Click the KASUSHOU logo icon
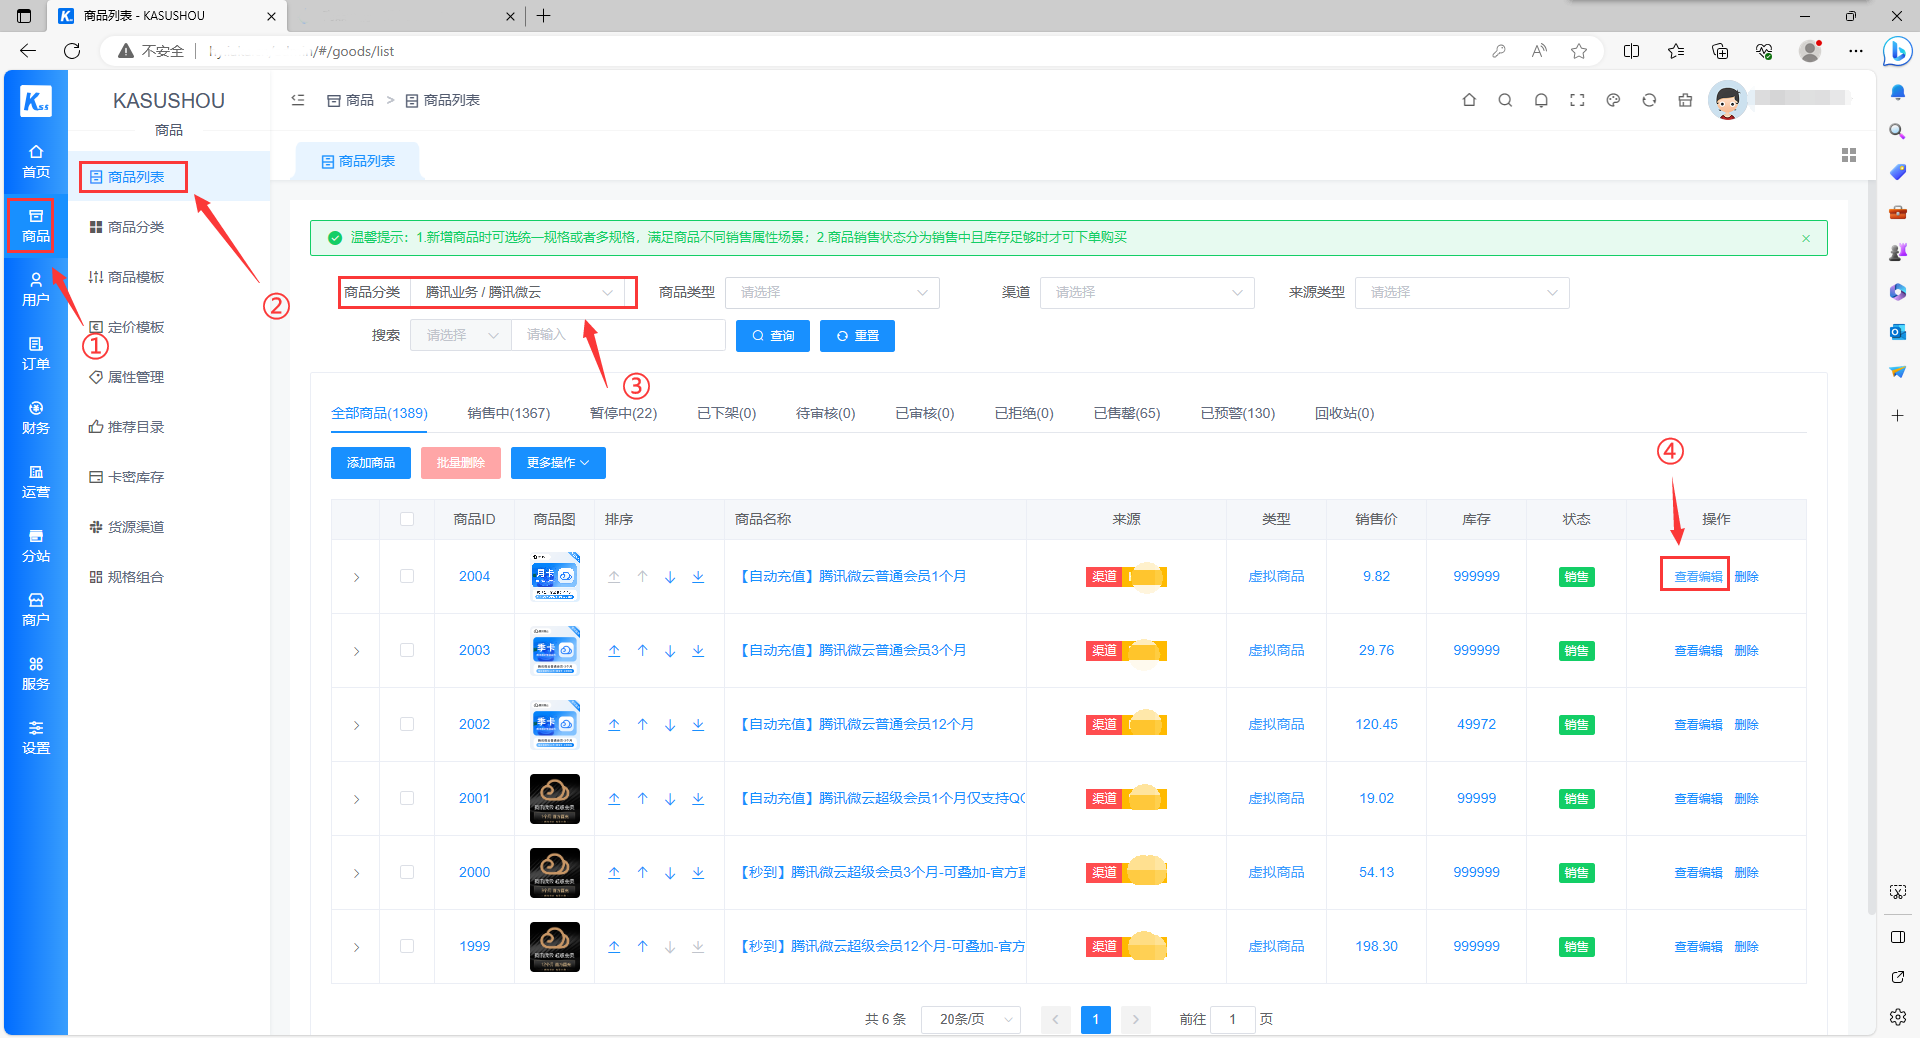Screen dimensions: 1920x1038 (x=36, y=101)
